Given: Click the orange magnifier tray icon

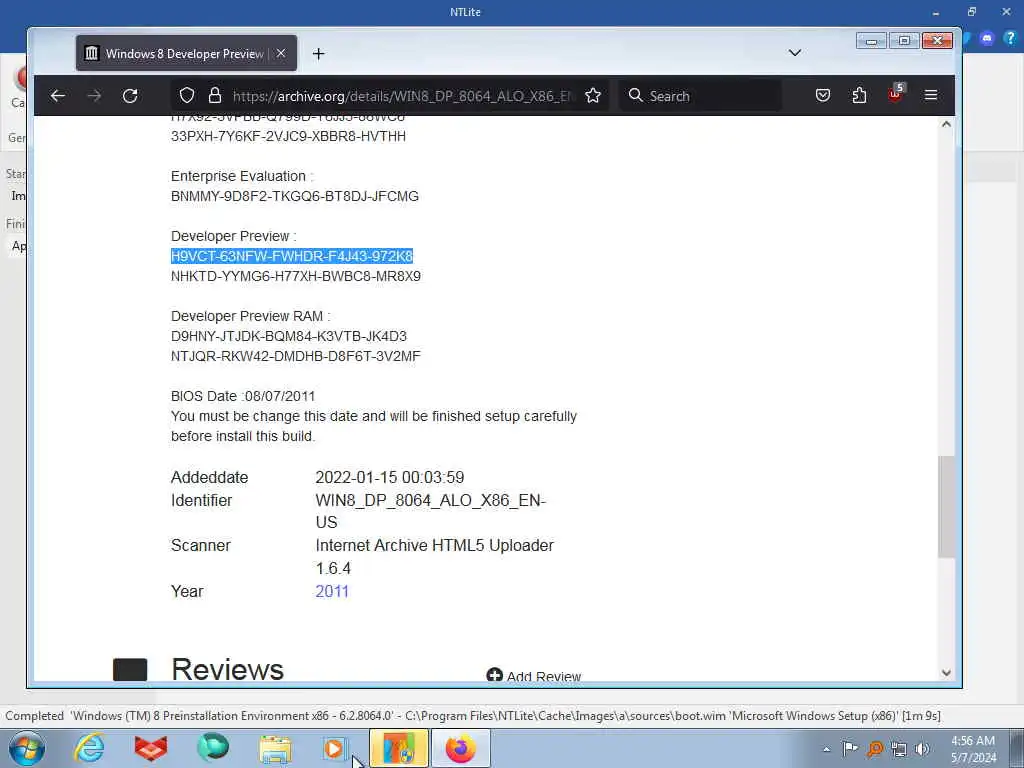Looking at the screenshot, I should coord(874,749).
